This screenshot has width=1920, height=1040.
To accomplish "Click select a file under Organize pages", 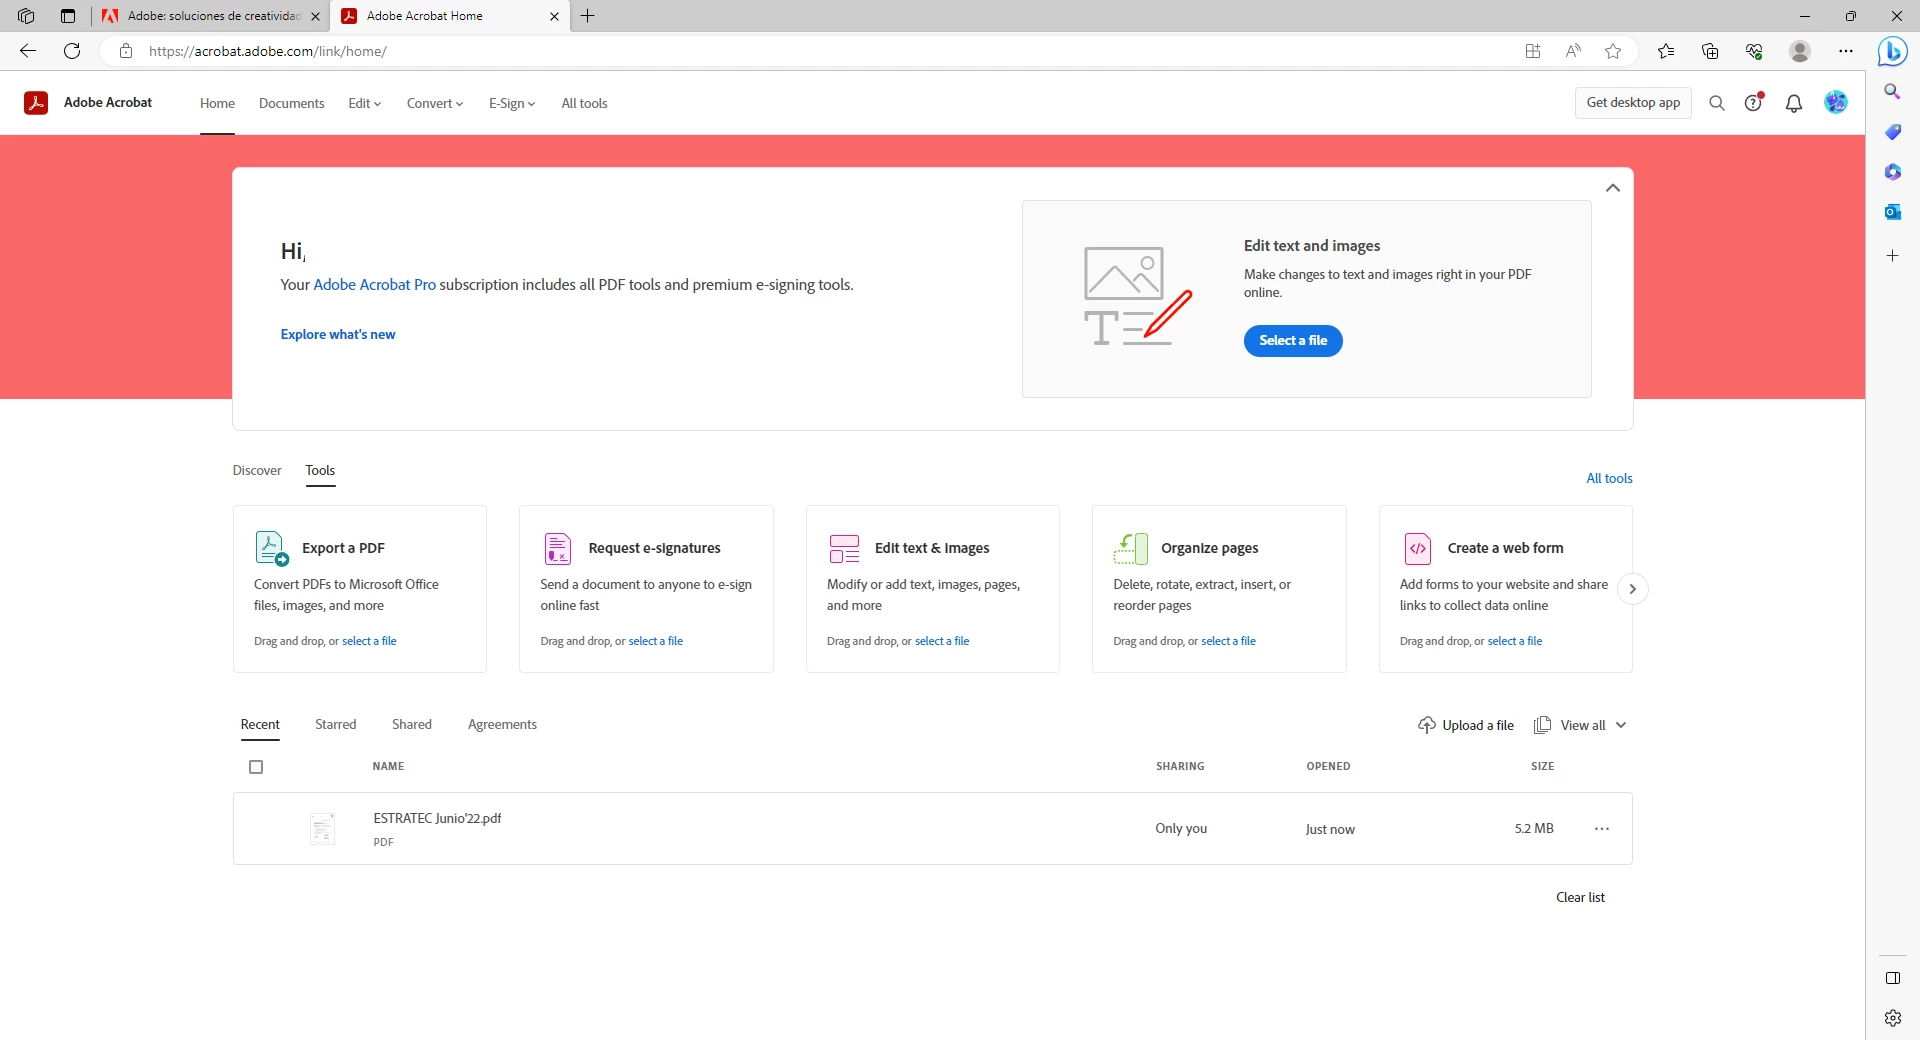I will coord(1228,641).
